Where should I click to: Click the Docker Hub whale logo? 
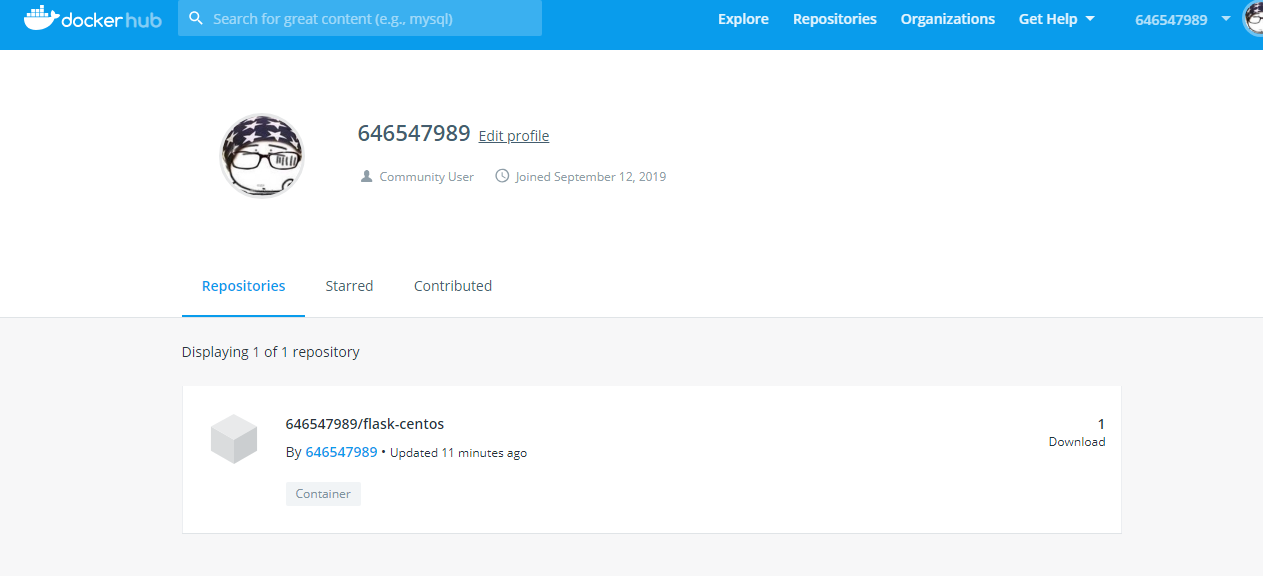pos(40,18)
